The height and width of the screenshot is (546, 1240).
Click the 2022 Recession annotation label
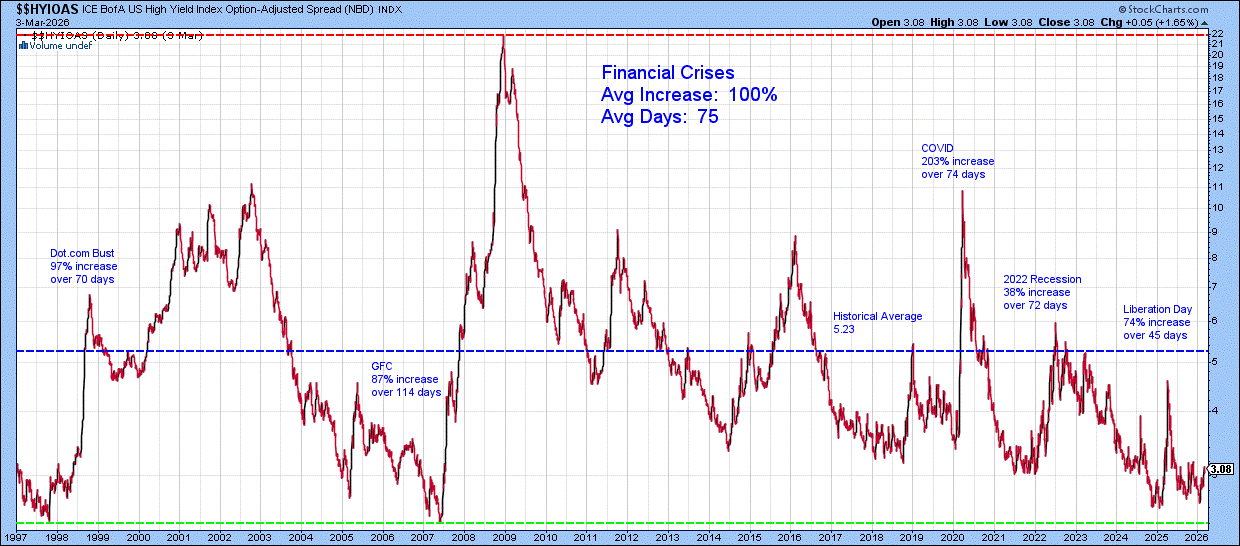[1041, 292]
